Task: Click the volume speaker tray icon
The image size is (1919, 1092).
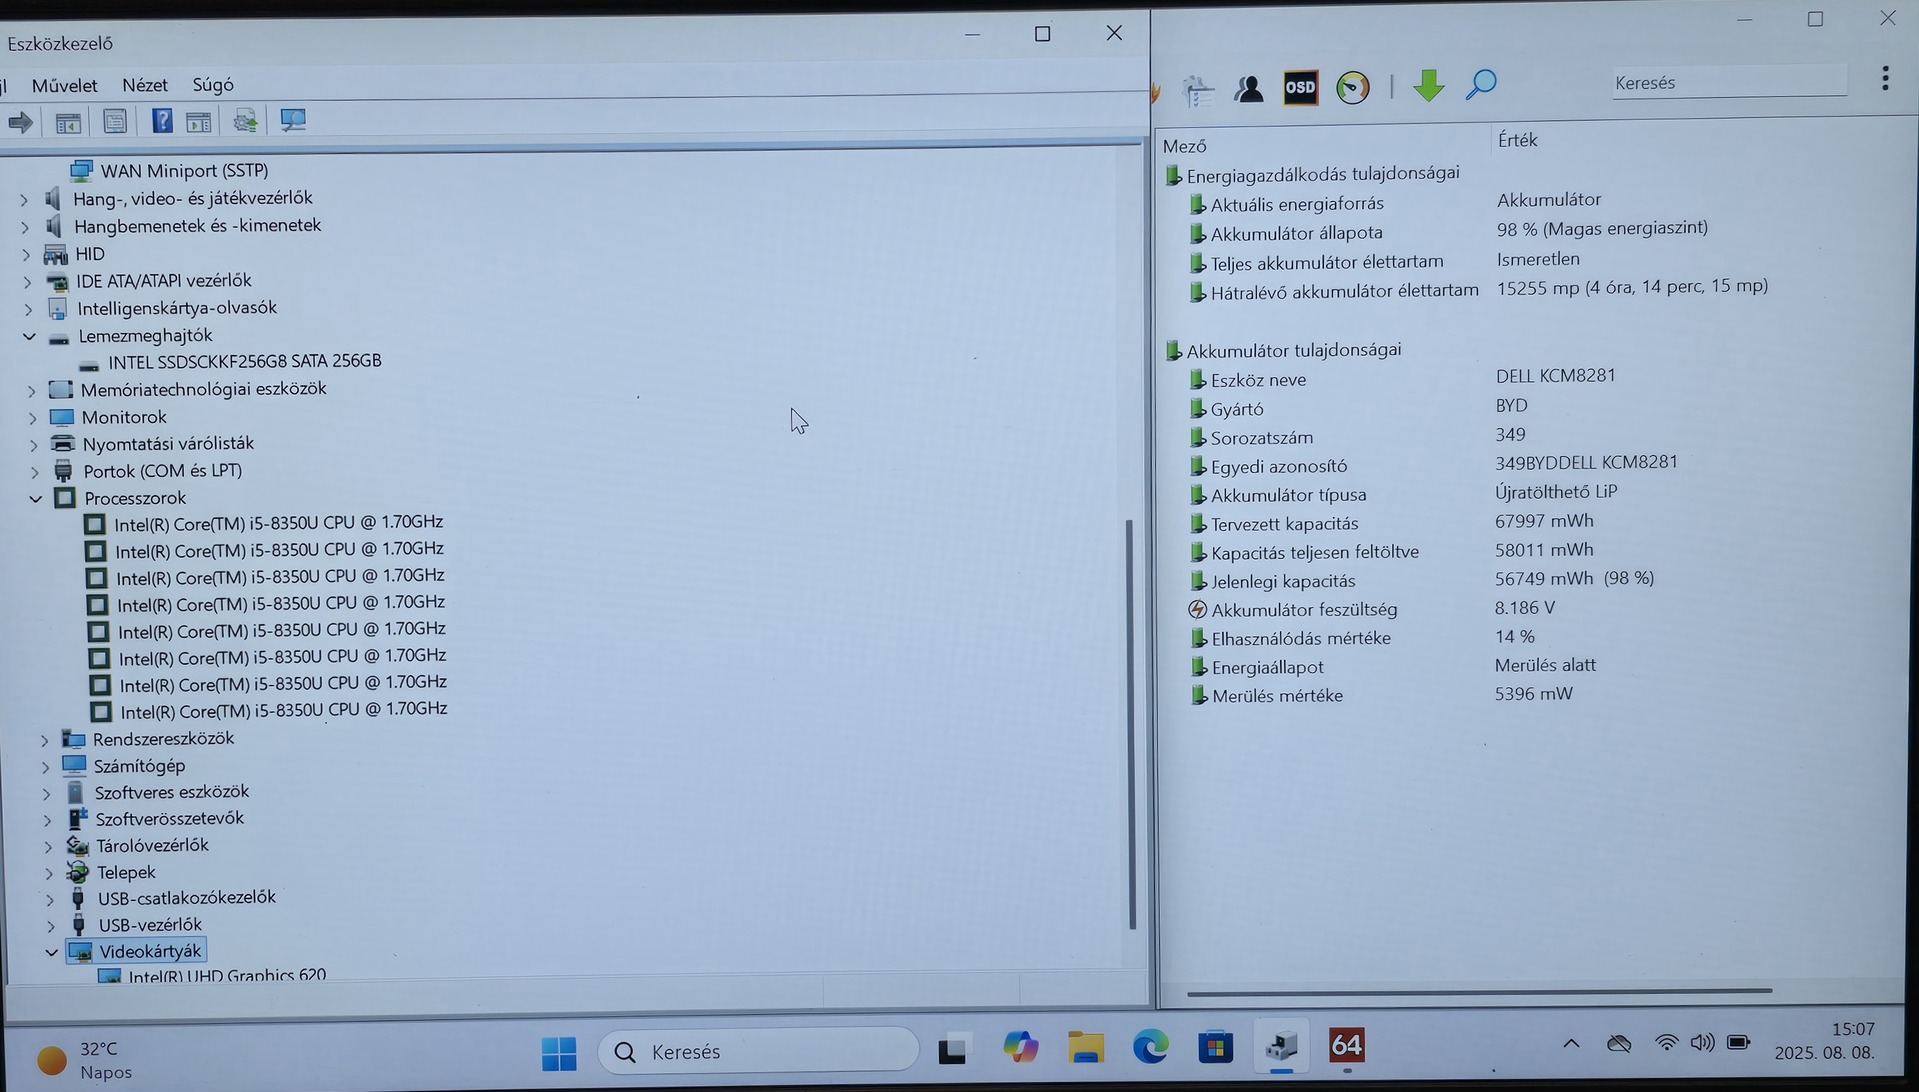Action: click(1702, 1043)
